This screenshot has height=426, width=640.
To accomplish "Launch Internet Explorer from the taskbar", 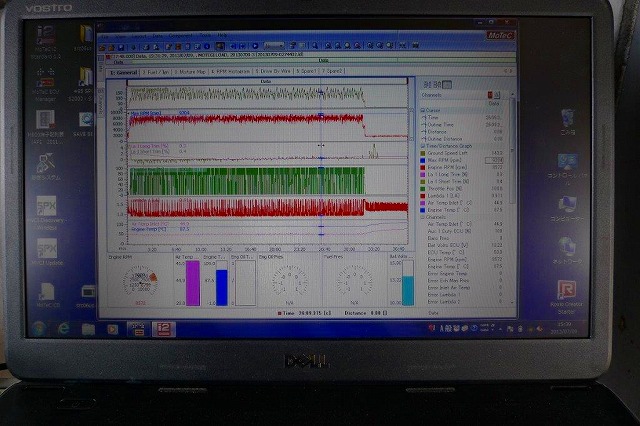I will (x=64, y=329).
